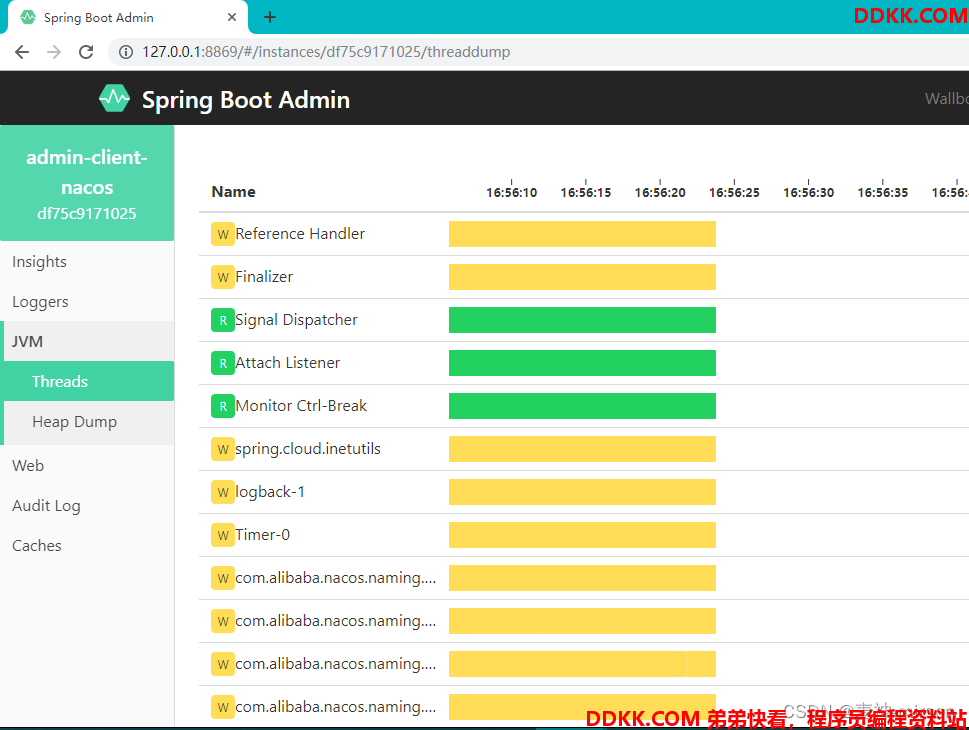
Task: Click the 16:56:20 time axis label
Action: coord(660,193)
